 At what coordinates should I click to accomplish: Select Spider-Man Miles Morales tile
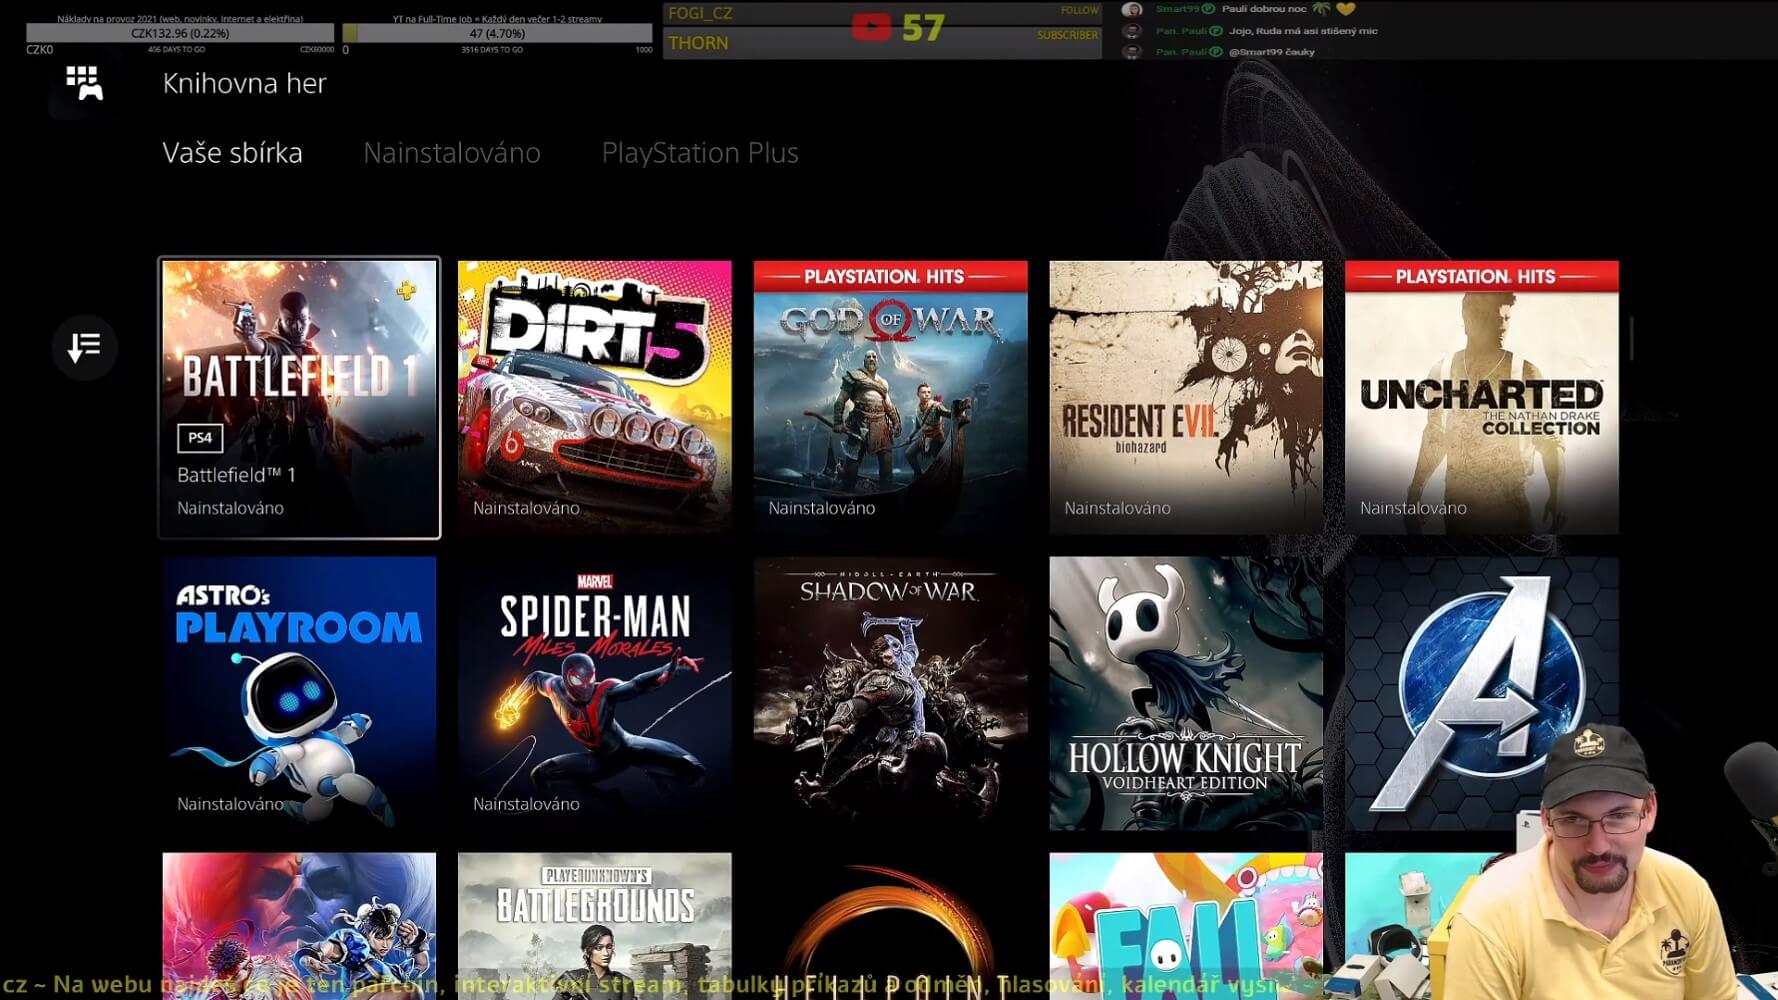point(594,693)
